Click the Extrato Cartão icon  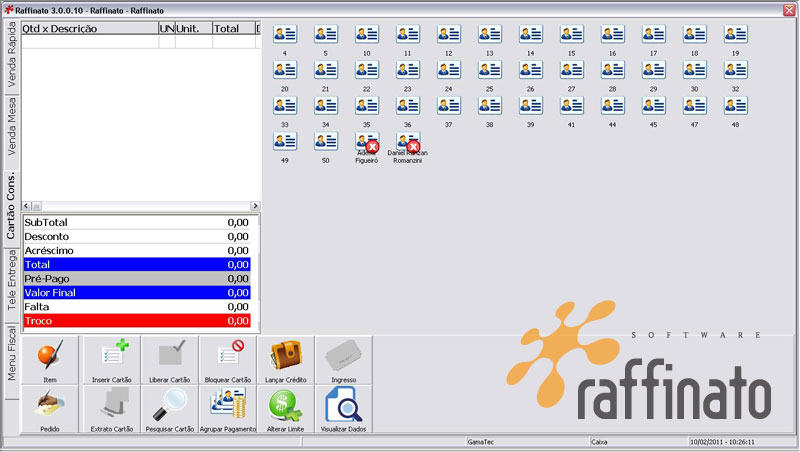coord(112,409)
